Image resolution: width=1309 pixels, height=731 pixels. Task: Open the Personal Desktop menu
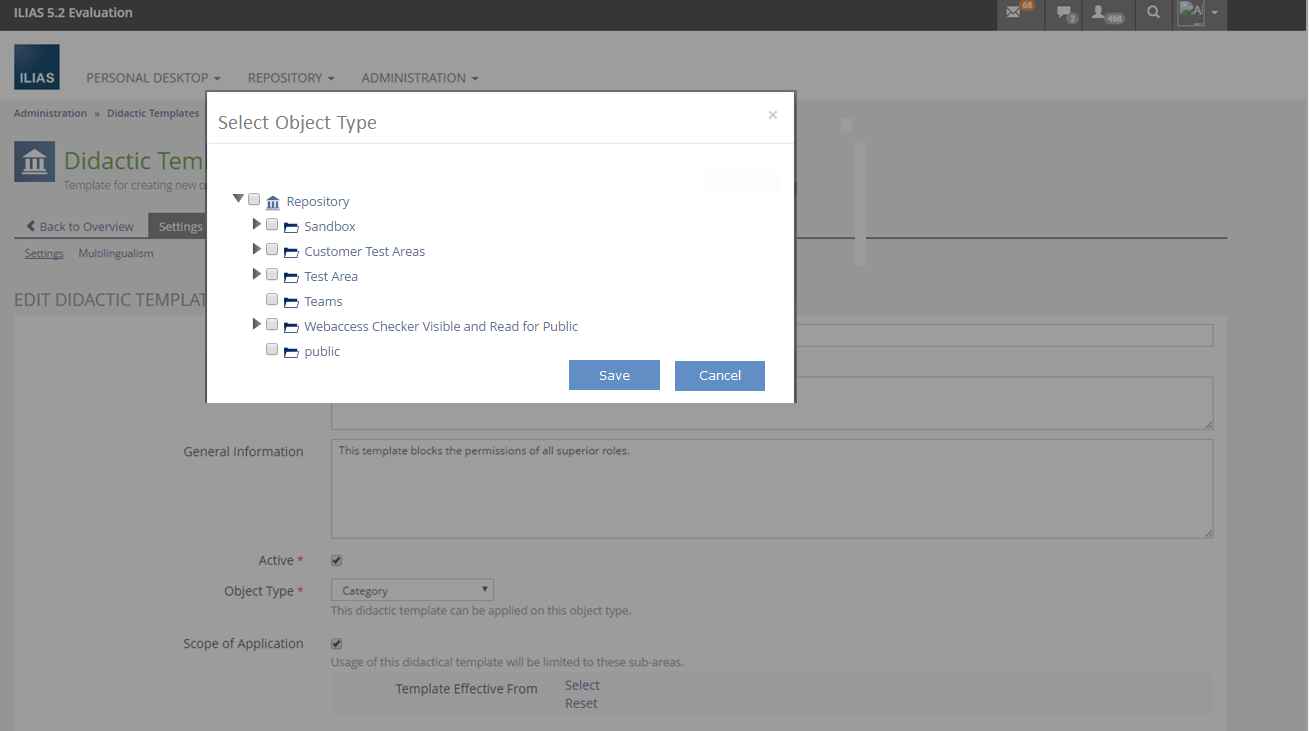(x=153, y=78)
